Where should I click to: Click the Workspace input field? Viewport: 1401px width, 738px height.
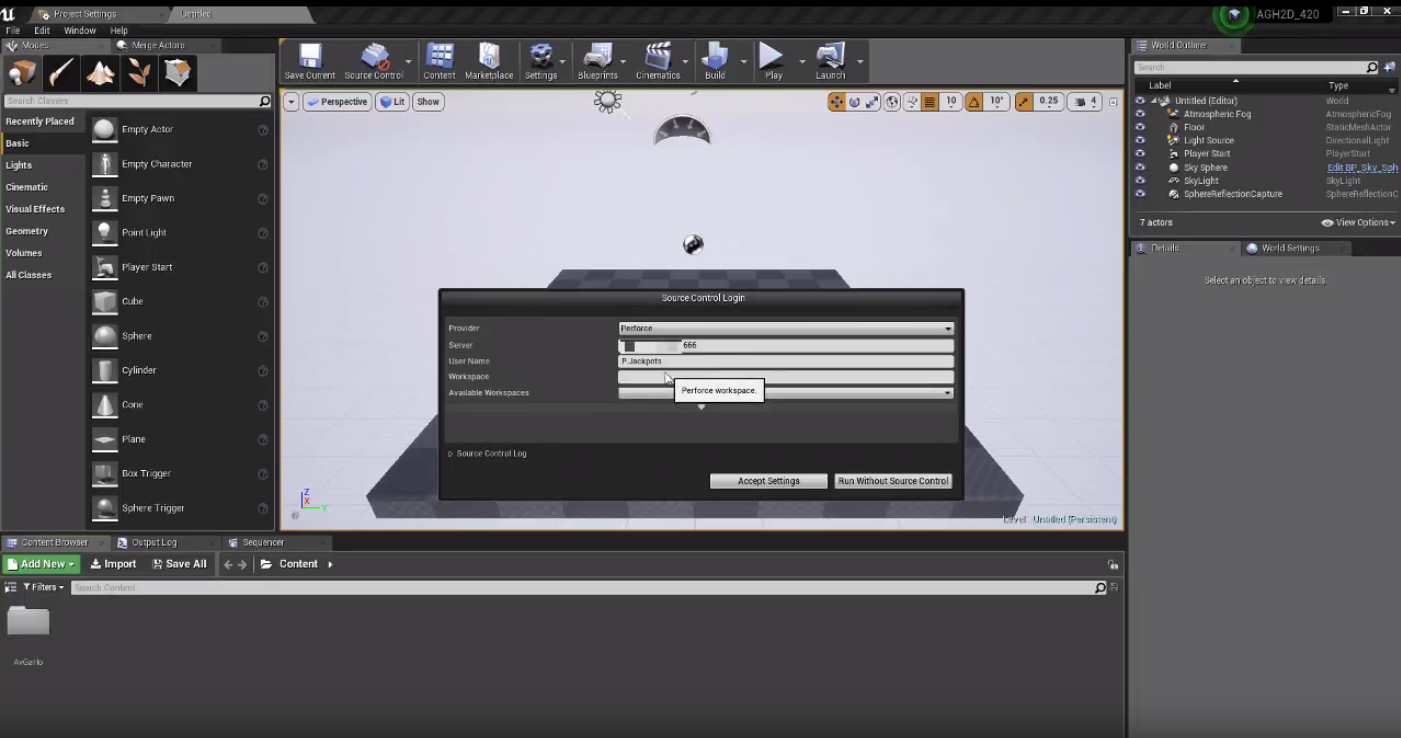786,377
